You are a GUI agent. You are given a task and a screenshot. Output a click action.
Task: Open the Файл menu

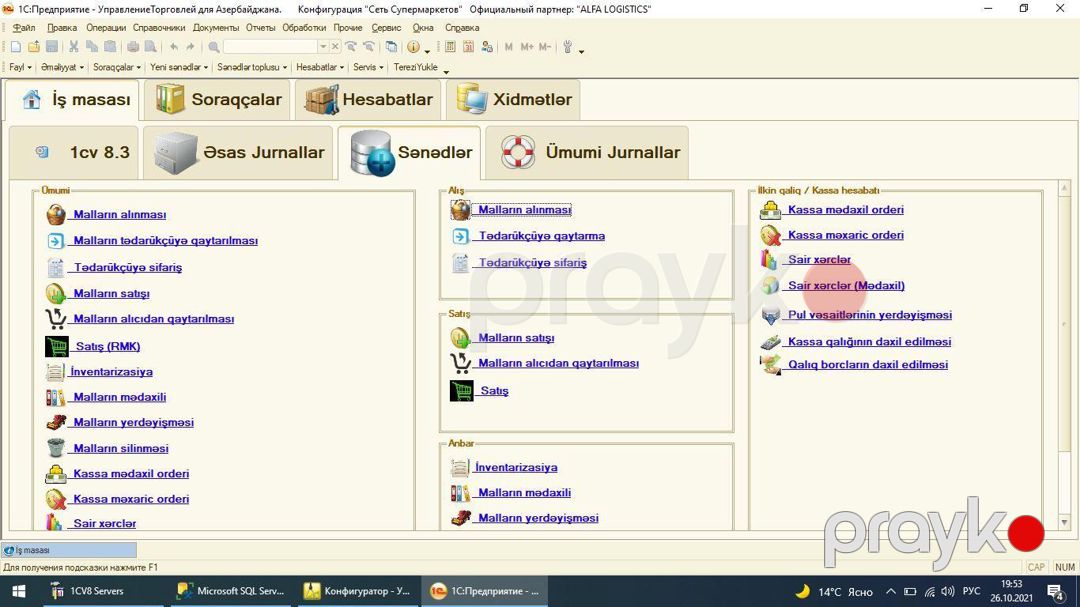point(23,28)
